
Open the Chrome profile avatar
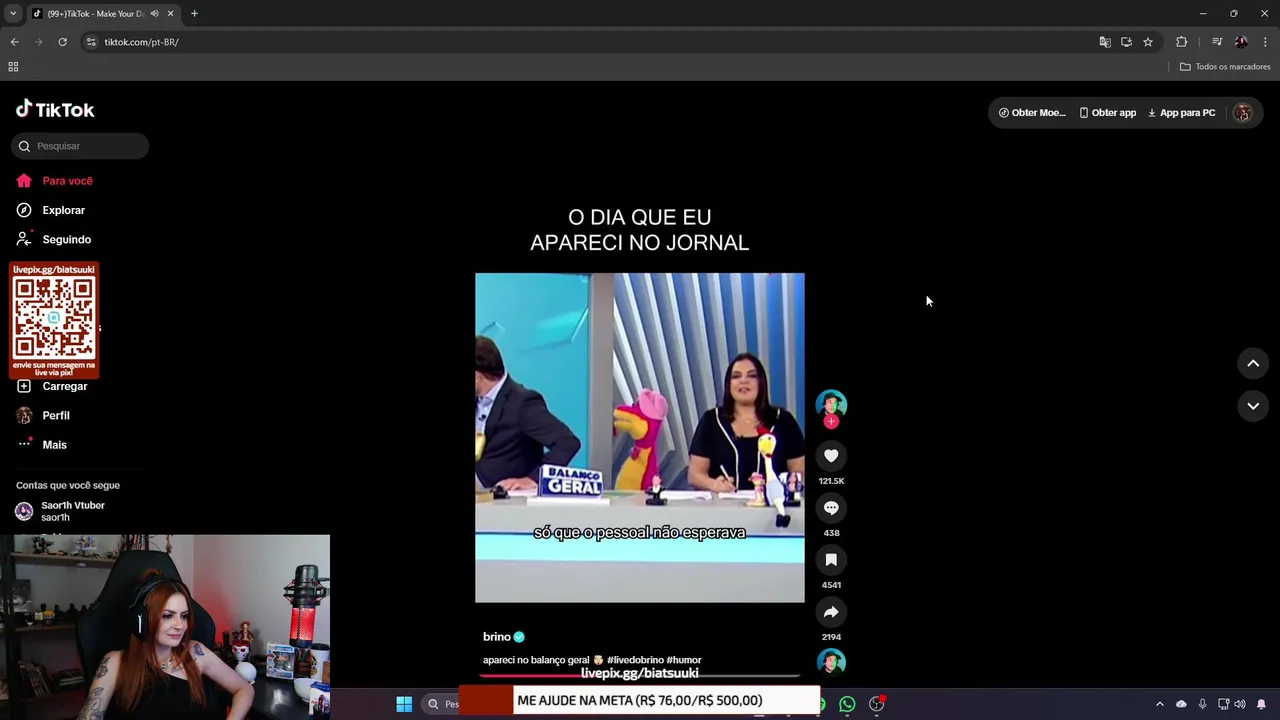point(1241,42)
